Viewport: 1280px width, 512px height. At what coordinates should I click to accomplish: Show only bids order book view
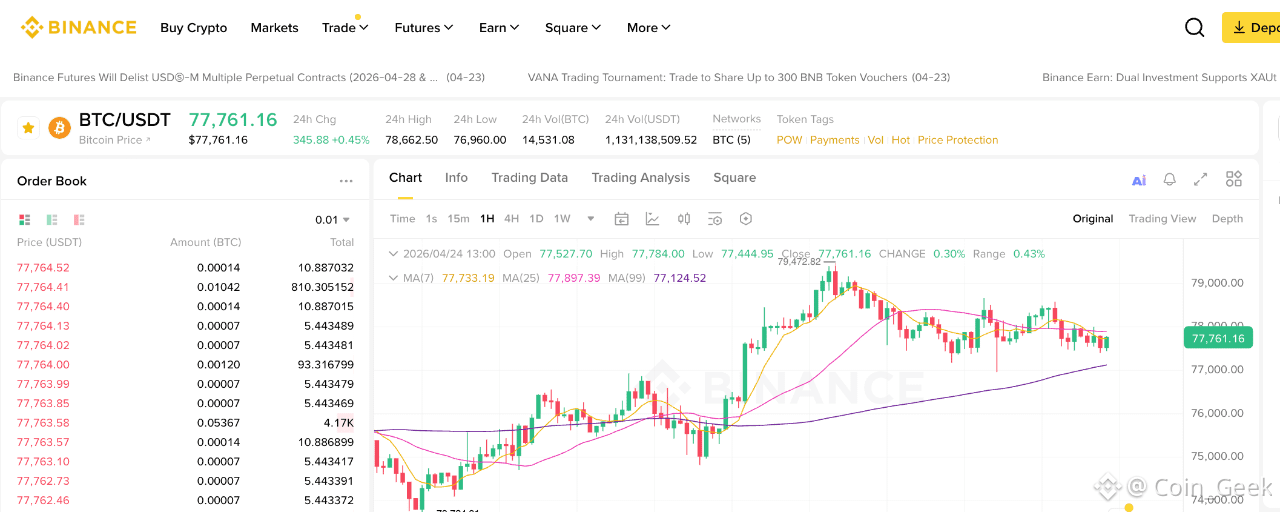pyautogui.click(x=52, y=219)
